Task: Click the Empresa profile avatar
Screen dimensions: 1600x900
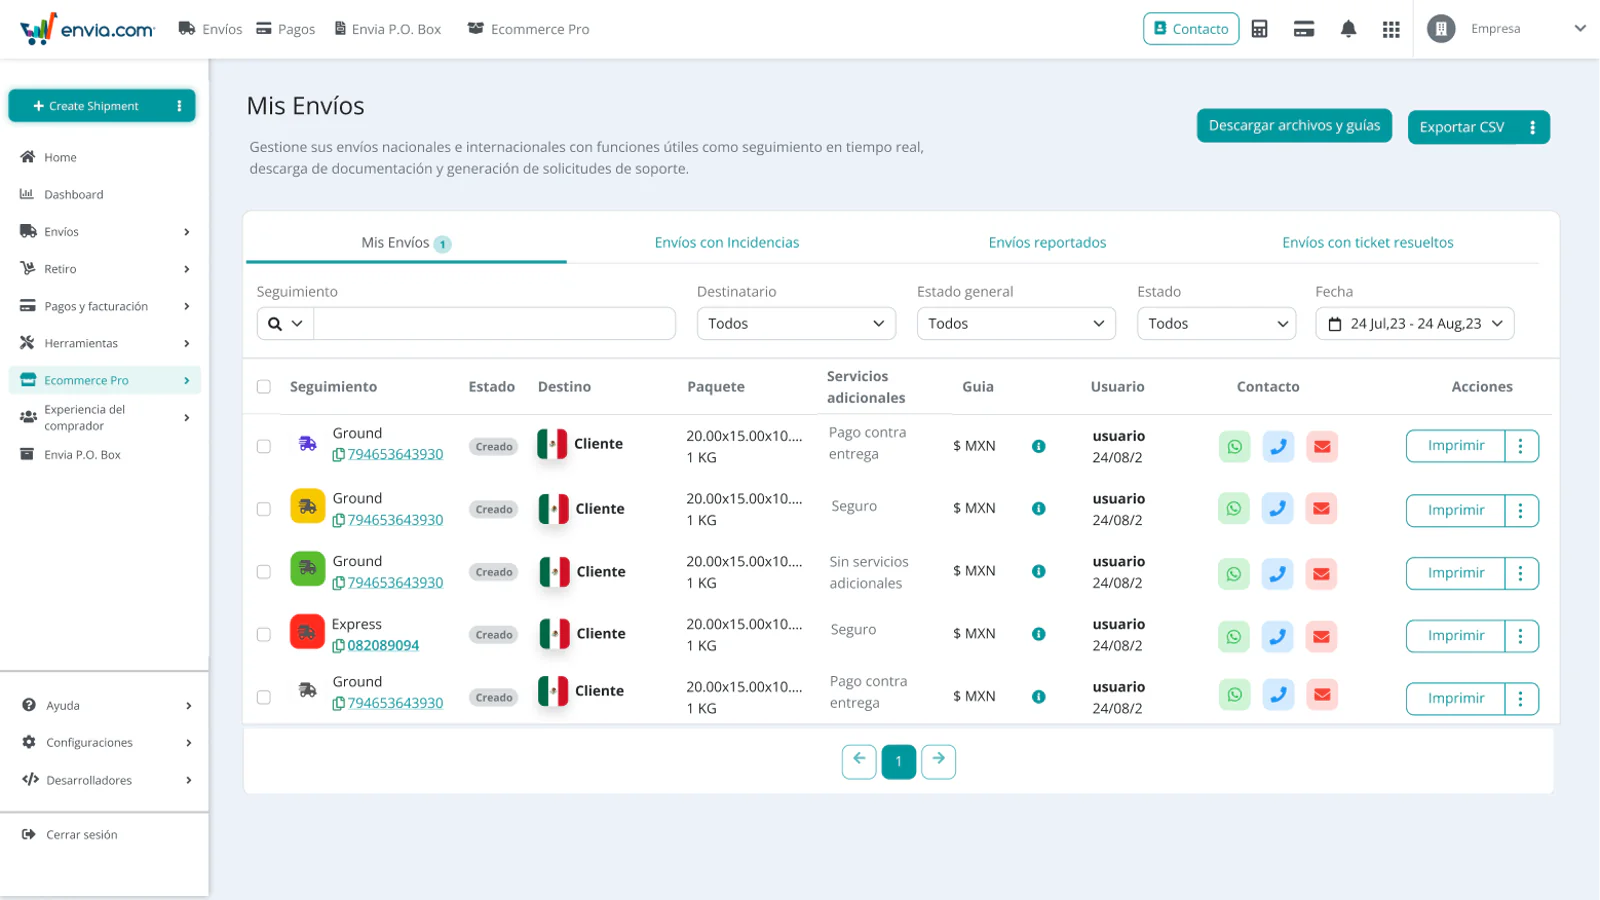Action: (x=1441, y=29)
